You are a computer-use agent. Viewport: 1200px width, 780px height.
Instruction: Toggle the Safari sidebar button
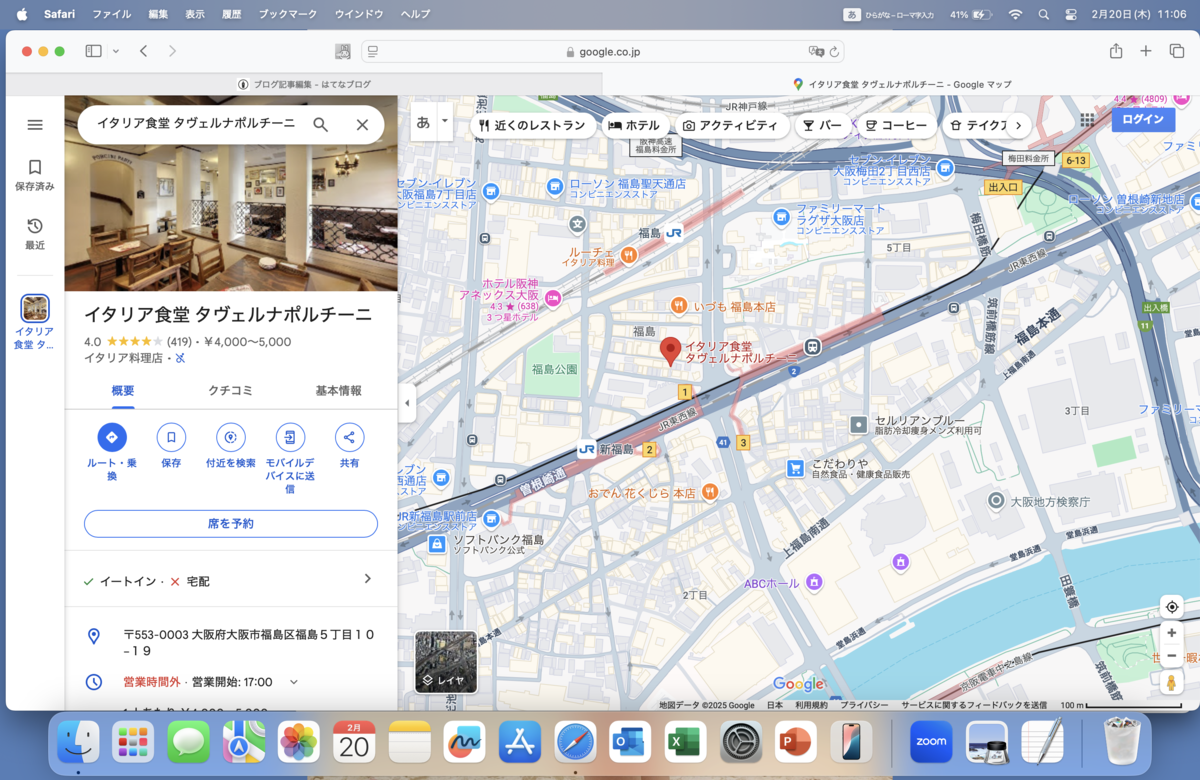point(93,51)
